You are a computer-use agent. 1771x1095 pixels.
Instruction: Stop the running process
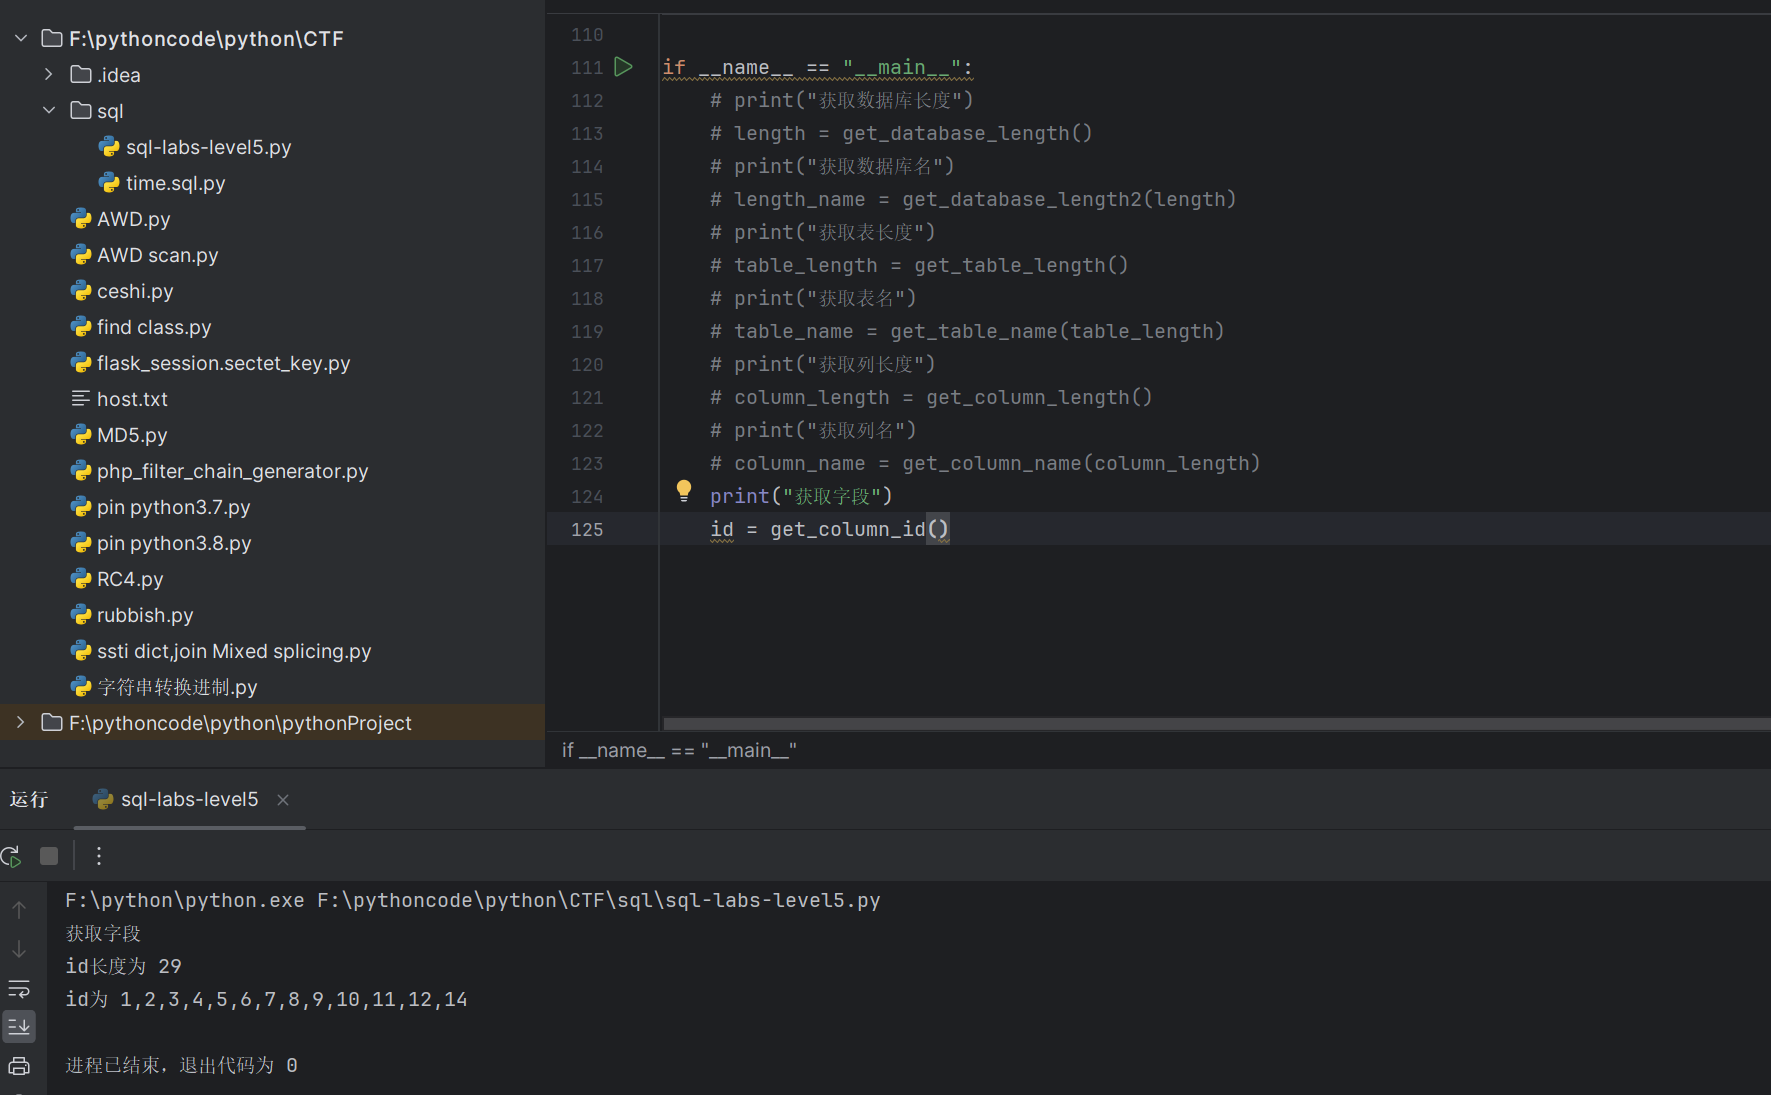[48, 856]
